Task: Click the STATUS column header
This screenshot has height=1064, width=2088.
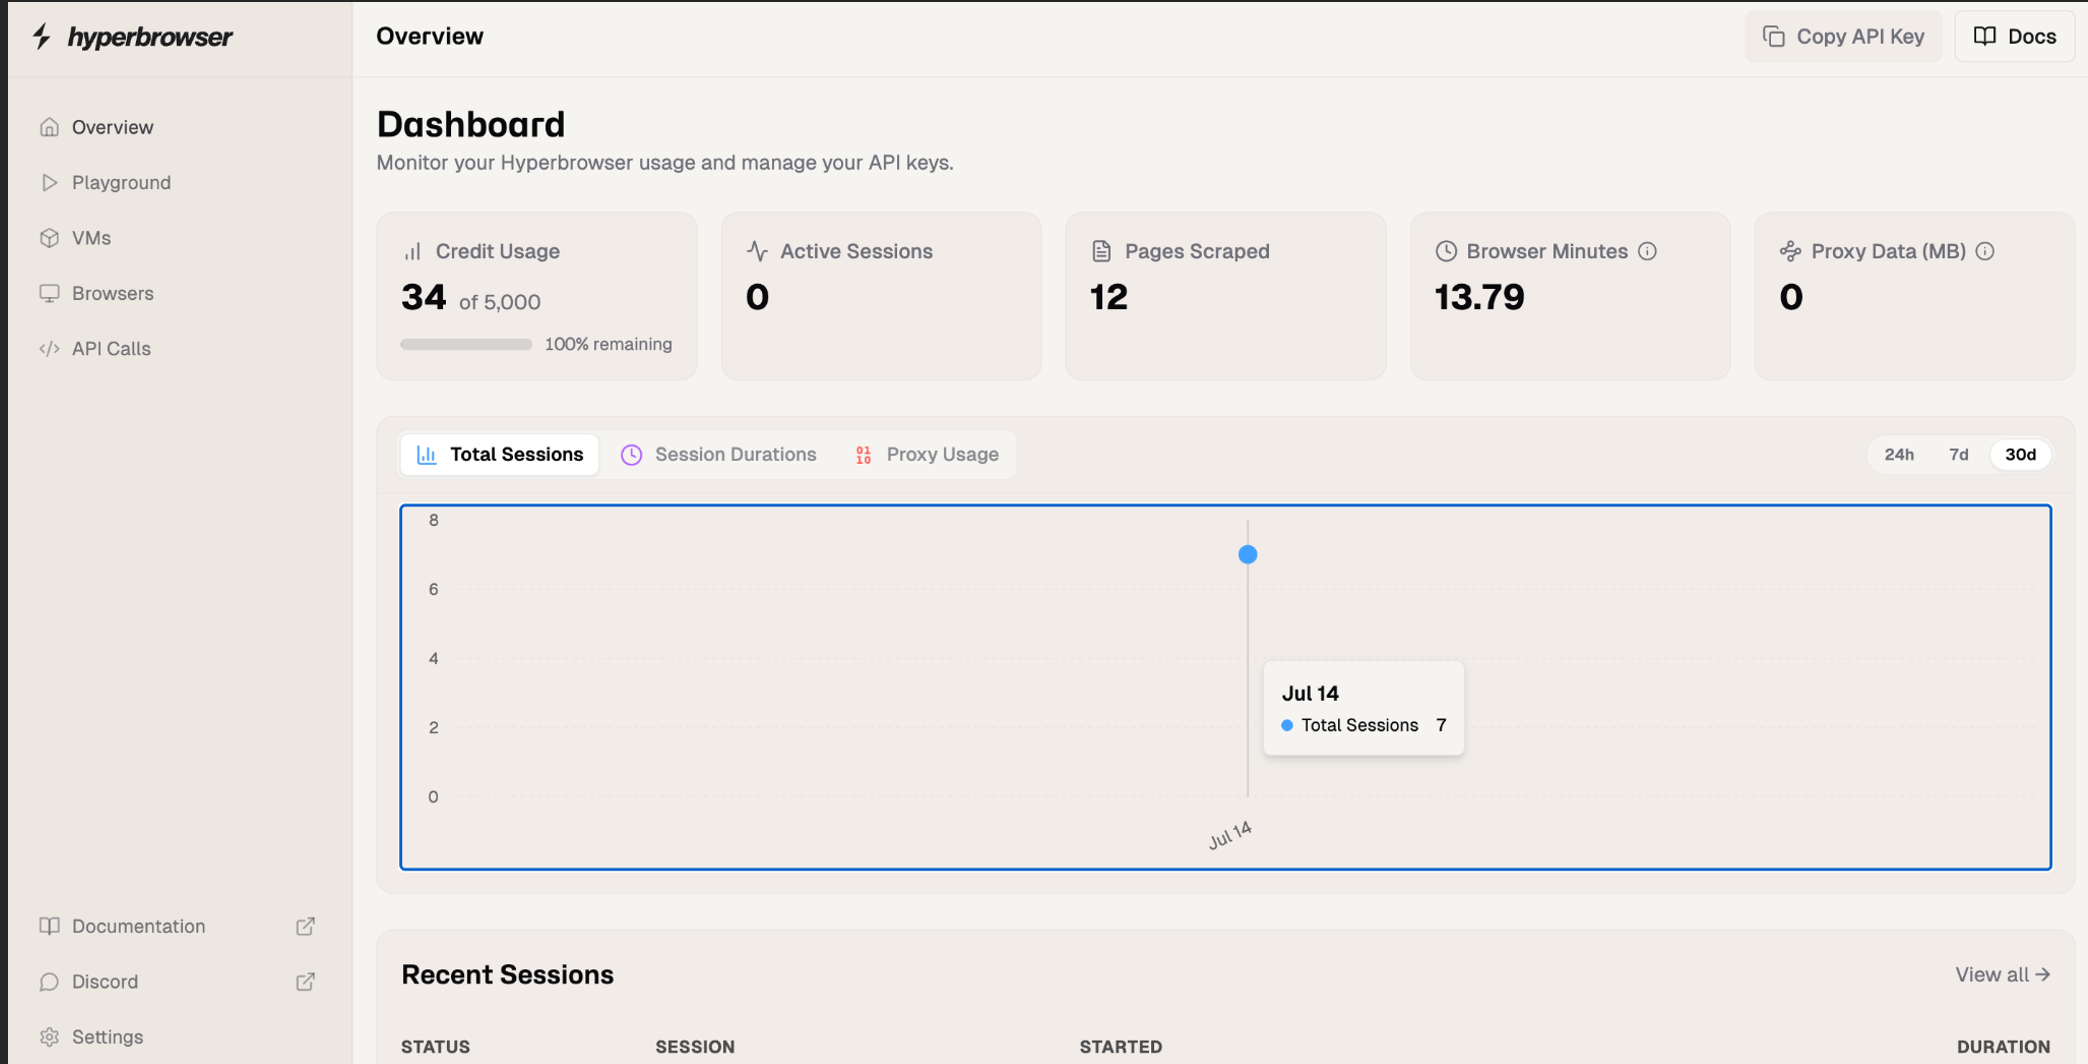Action: click(x=435, y=1047)
